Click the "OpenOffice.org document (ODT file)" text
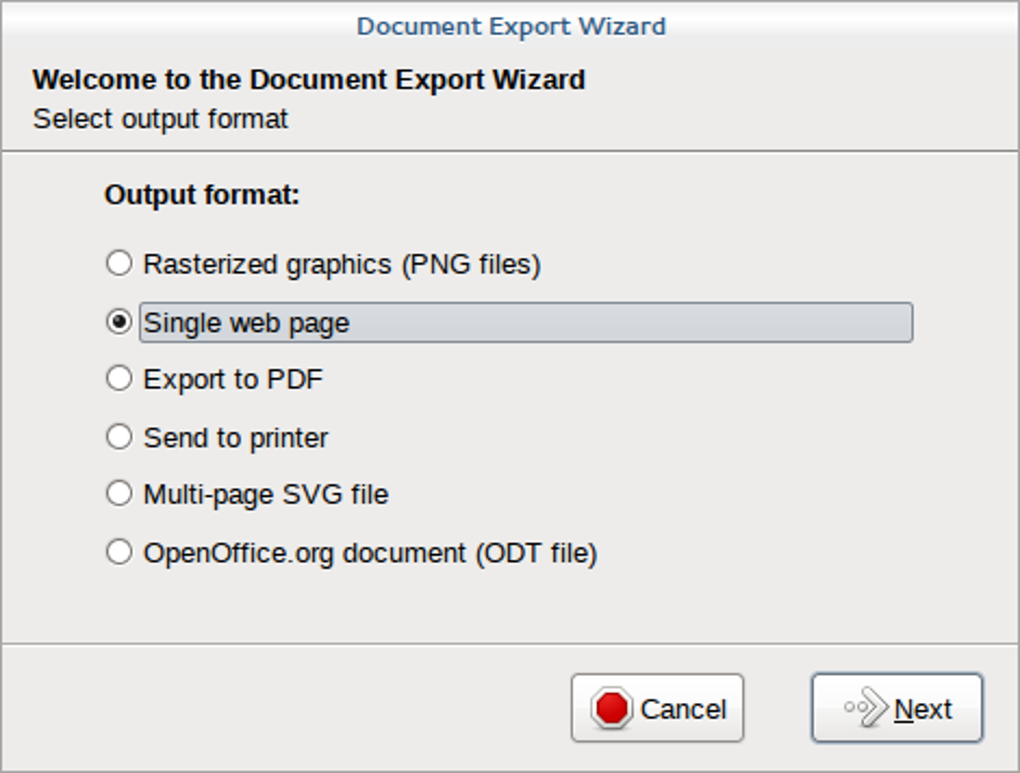Screen dimensions: 1020x773 370,553
